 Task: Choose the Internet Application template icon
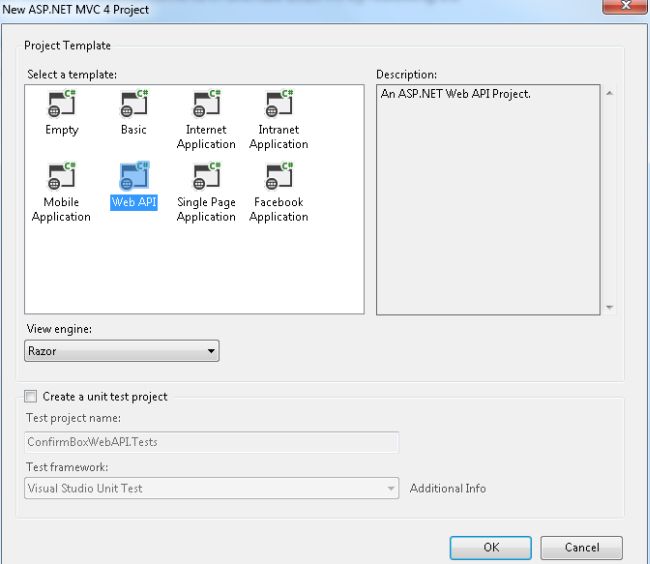[x=206, y=104]
